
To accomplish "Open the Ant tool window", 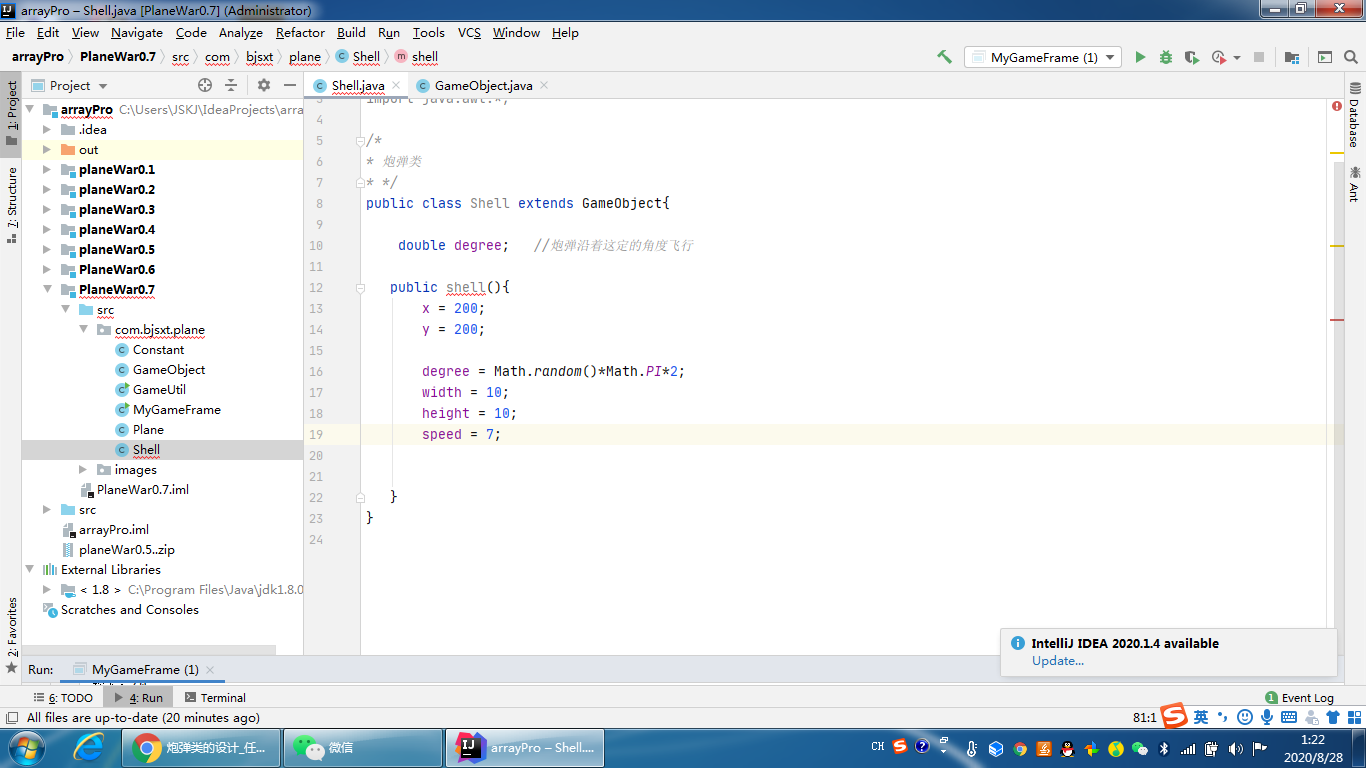I will 1354,183.
